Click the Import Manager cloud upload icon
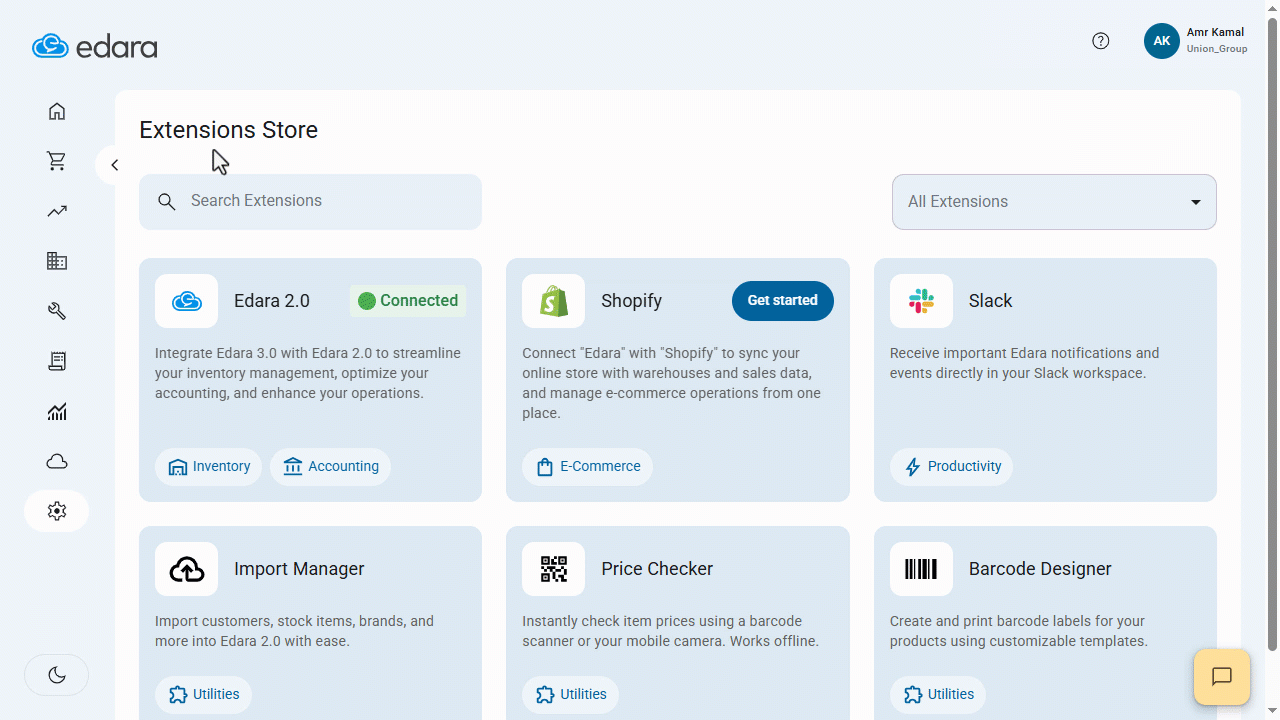1280x720 pixels. (186, 569)
